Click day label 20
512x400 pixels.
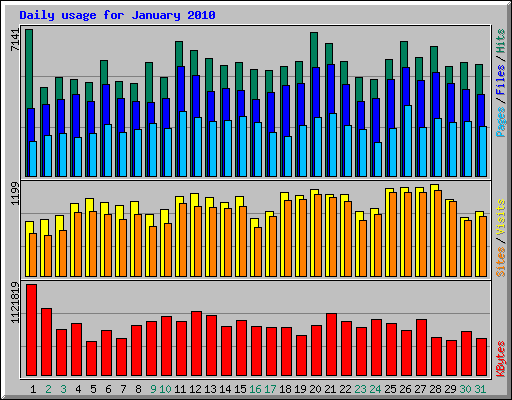[315, 389]
